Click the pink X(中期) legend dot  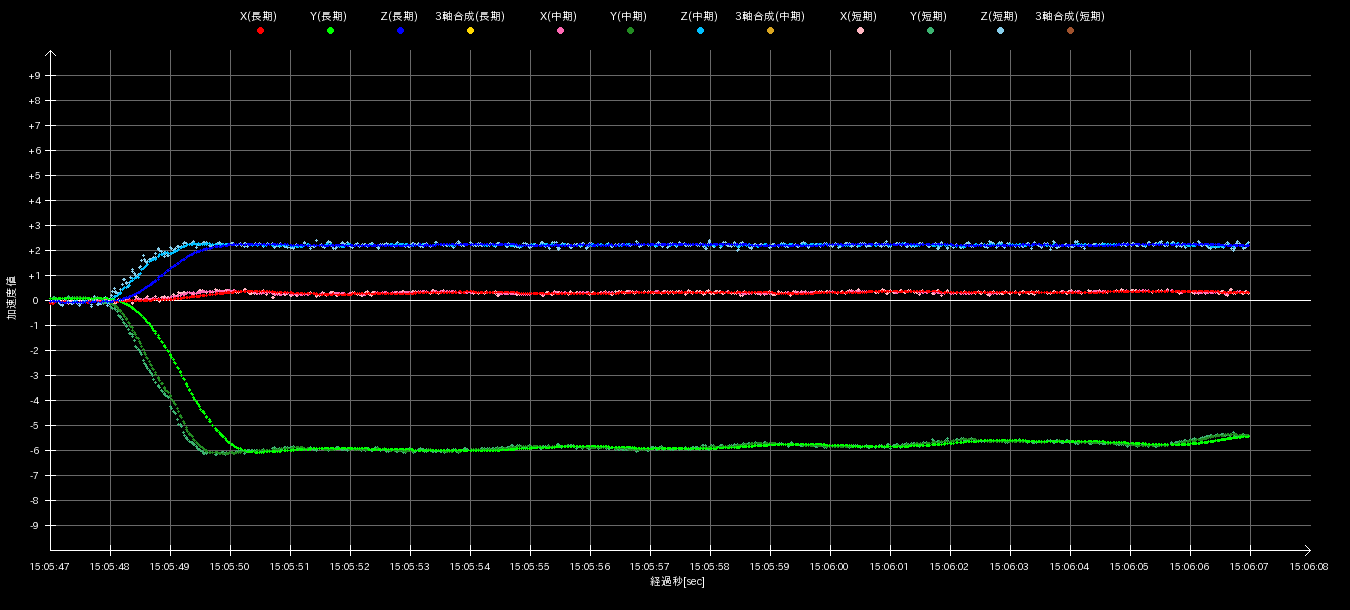click(560, 31)
